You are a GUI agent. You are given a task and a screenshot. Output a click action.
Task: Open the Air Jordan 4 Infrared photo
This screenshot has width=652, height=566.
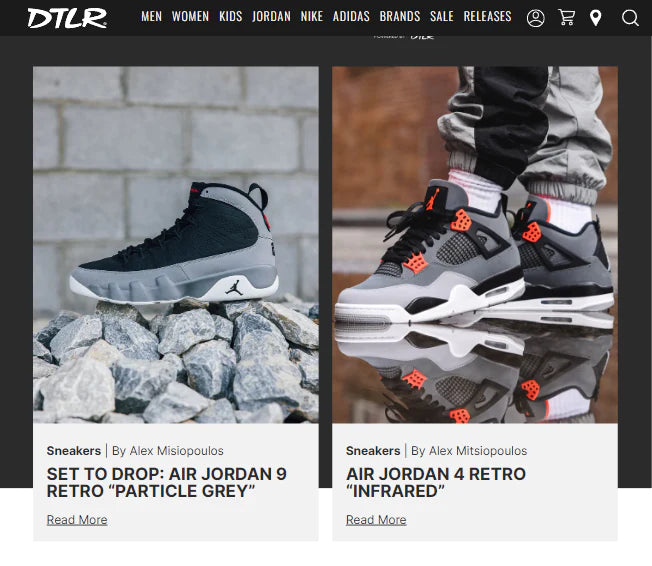[475, 245]
